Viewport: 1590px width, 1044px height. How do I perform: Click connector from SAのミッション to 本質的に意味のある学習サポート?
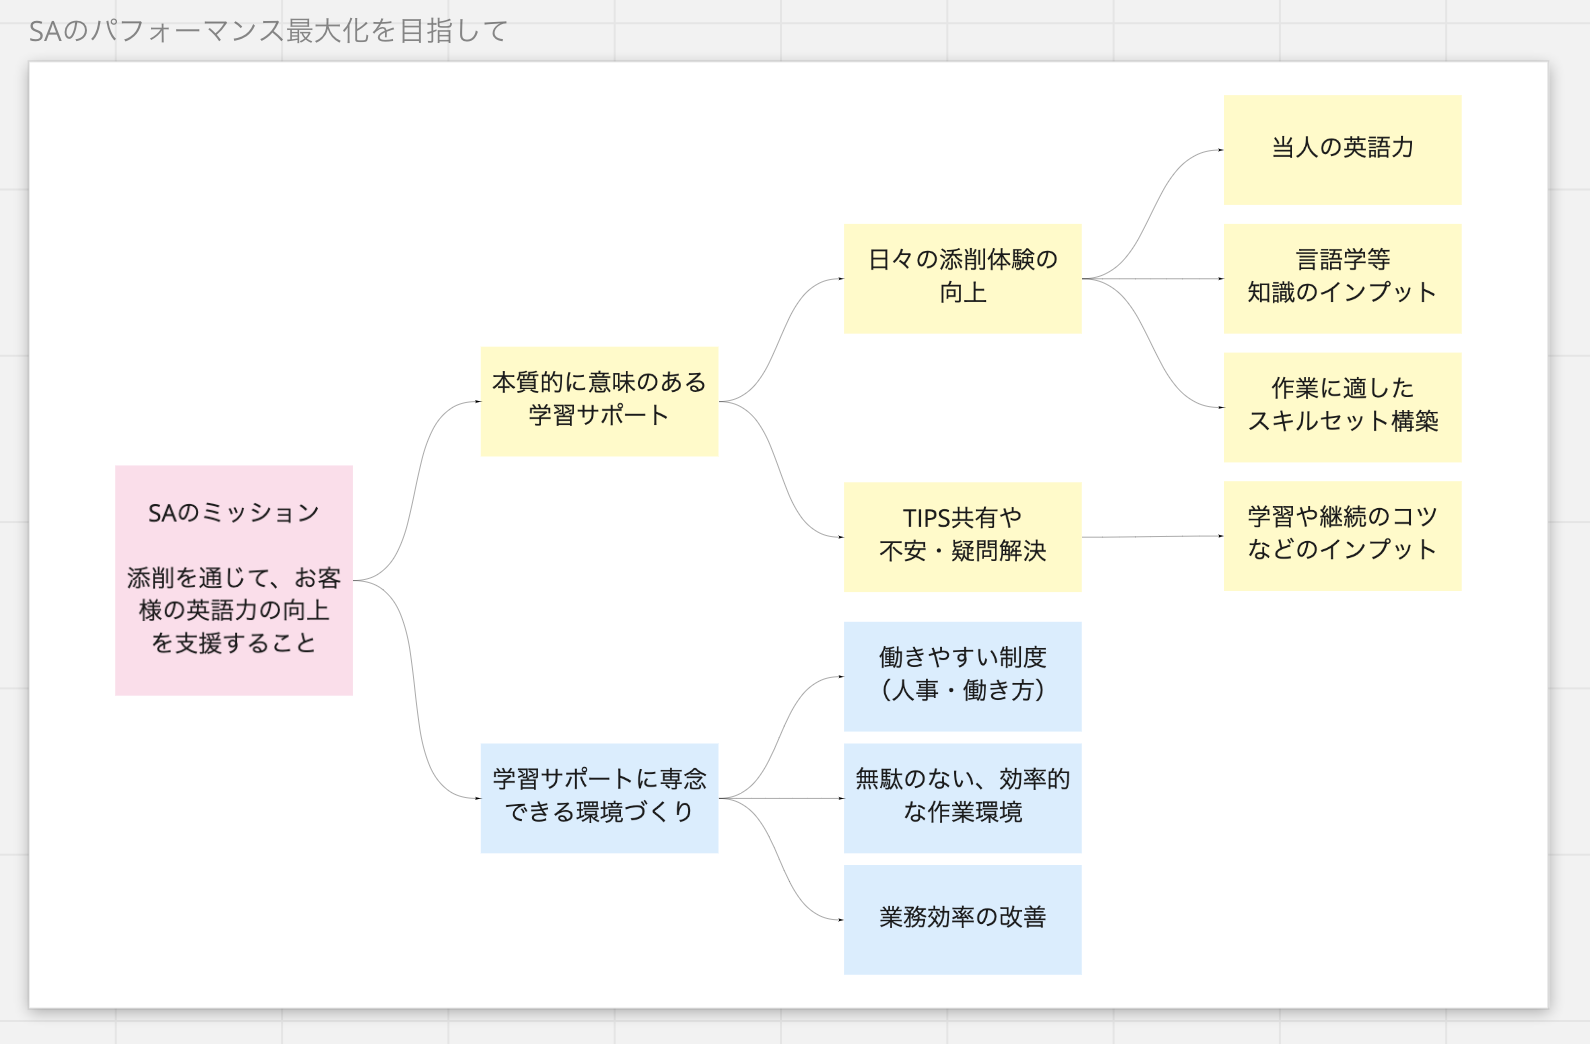417,490
